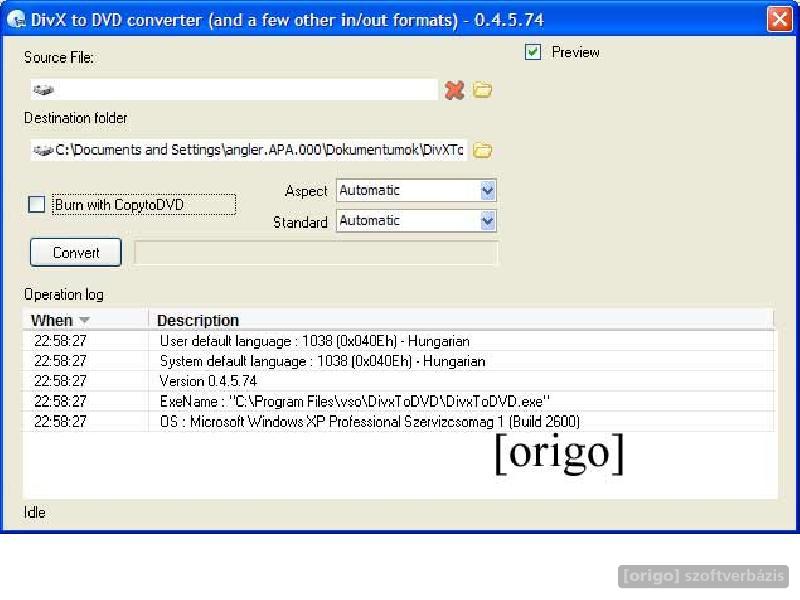Close the DivX to DVD converter window
This screenshot has width=800, height=600.
(780, 20)
